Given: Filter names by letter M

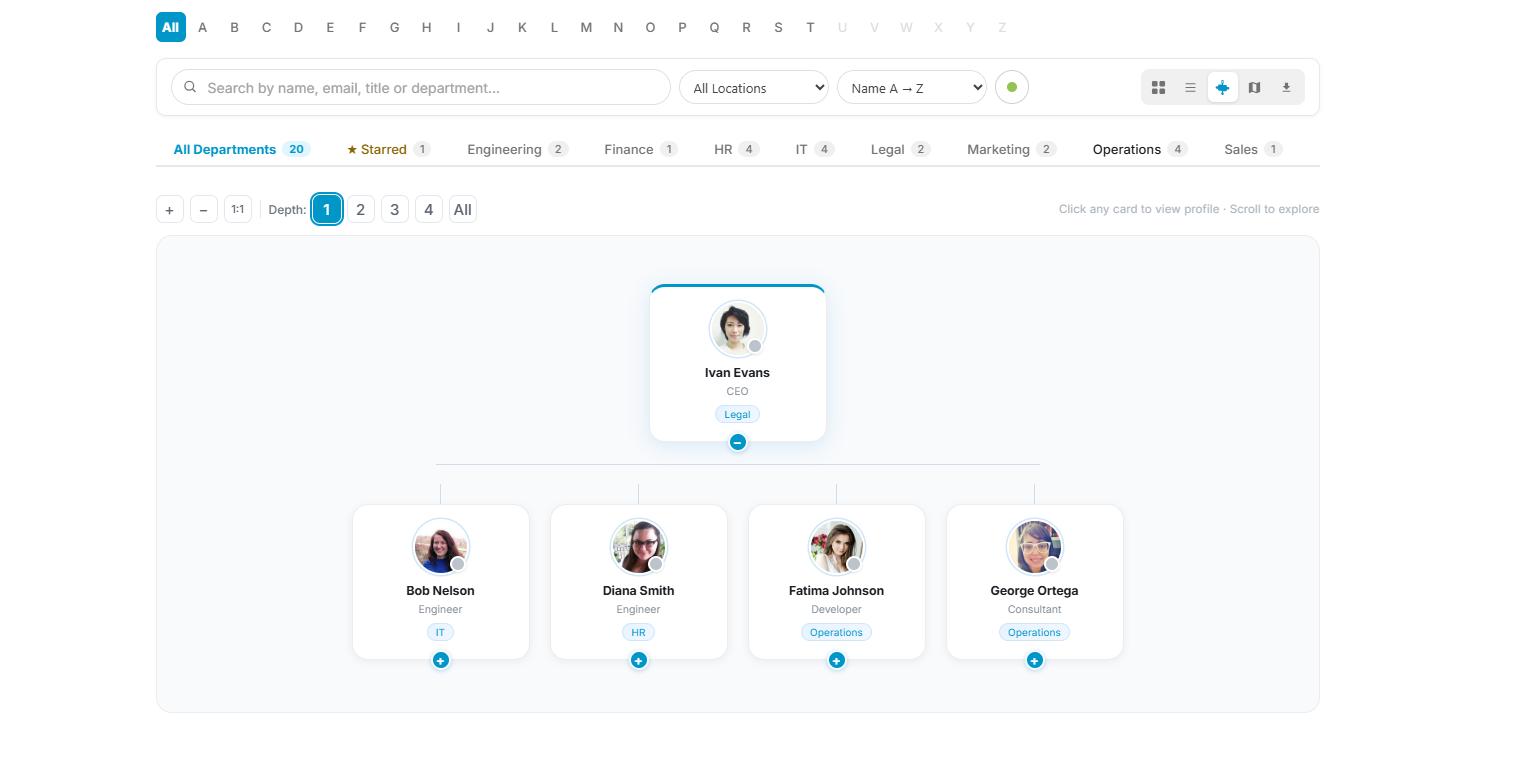Looking at the screenshot, I should [x=586, y=27].
